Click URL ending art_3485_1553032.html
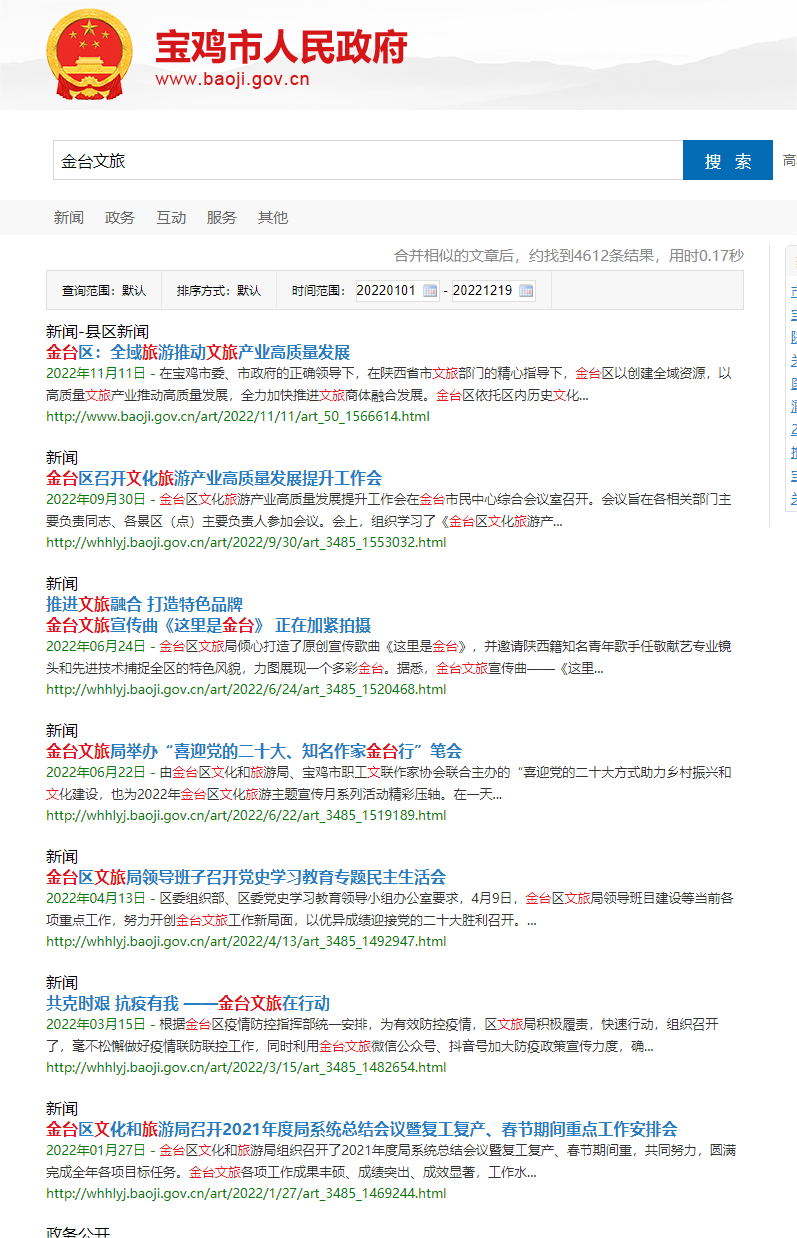797x1238 pixels. click(x=246, y=542)
